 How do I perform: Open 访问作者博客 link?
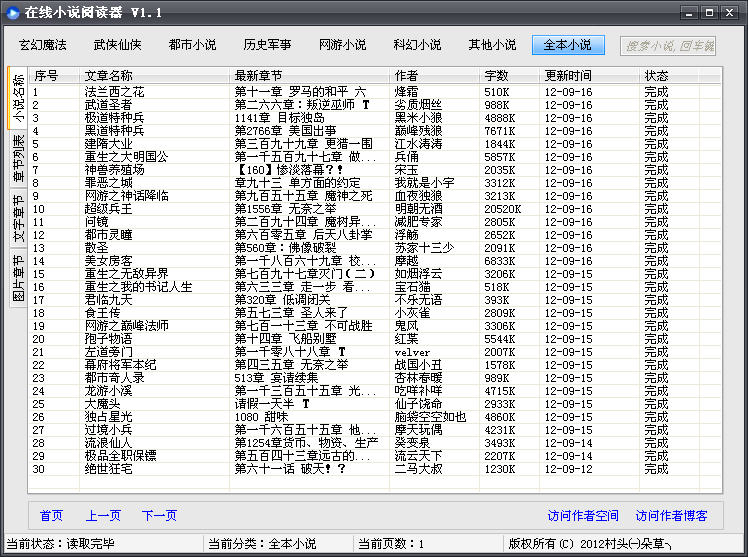[671, 516]
